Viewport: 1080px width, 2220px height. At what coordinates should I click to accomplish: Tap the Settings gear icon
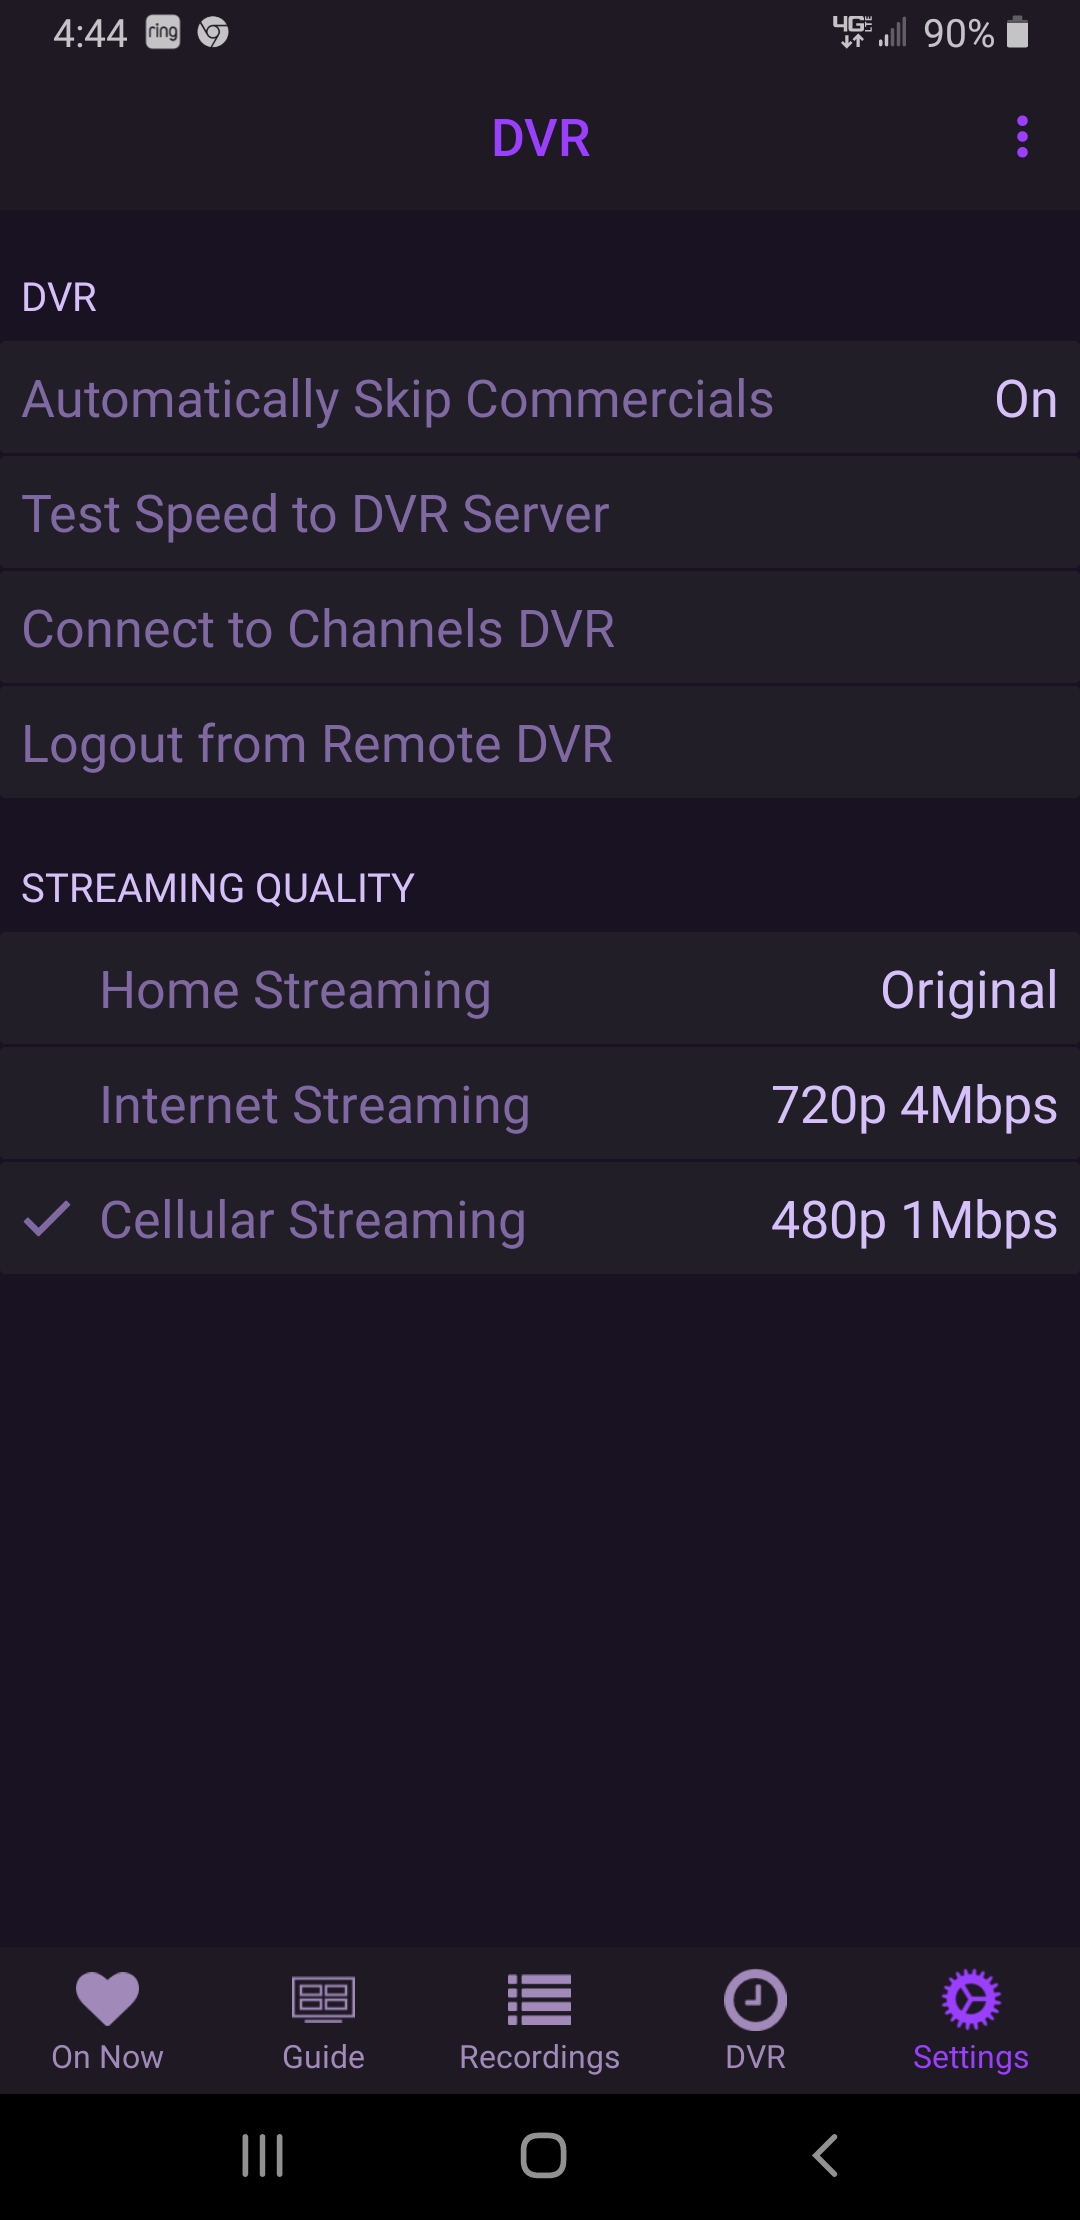click(x=971, y=1999)
